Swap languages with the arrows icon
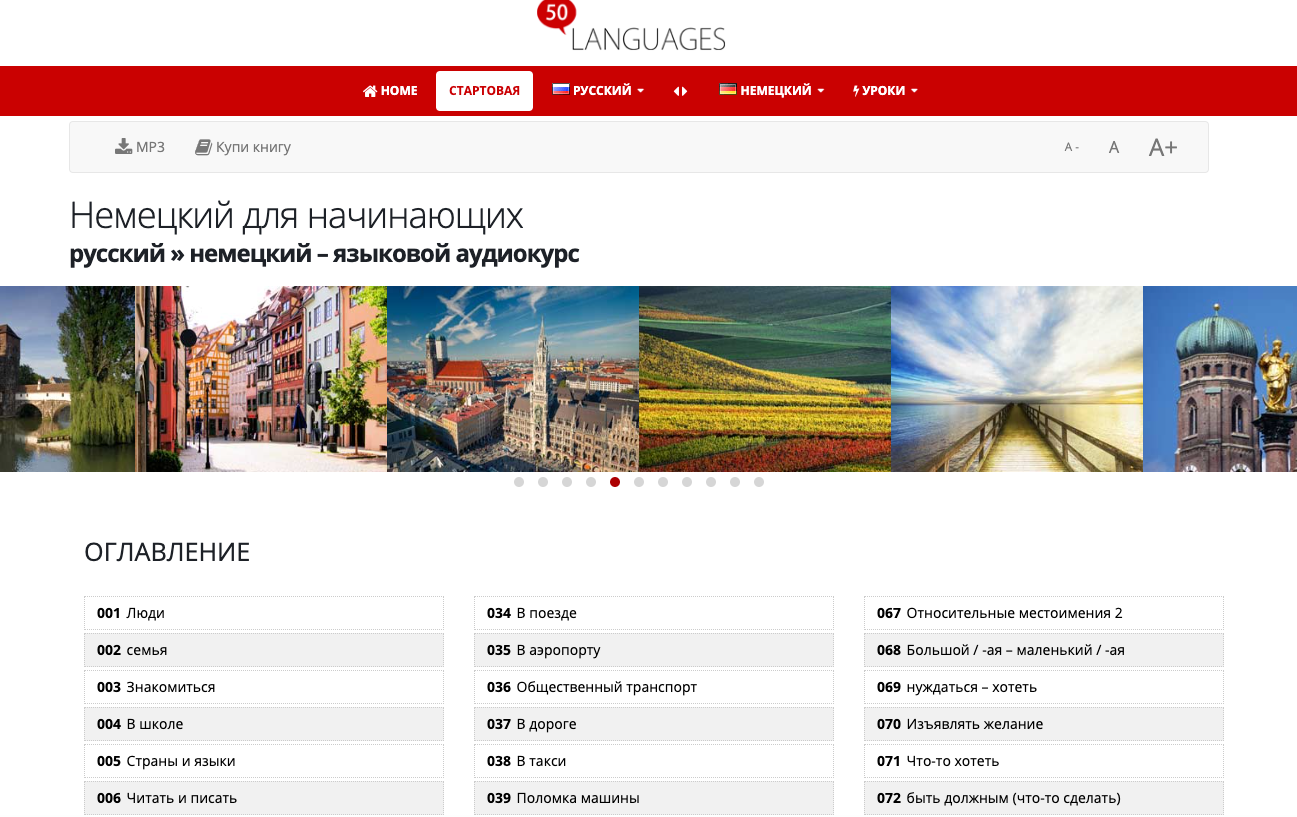The height and width of the screenshot is (817, 1297). [x=680, y=91]
